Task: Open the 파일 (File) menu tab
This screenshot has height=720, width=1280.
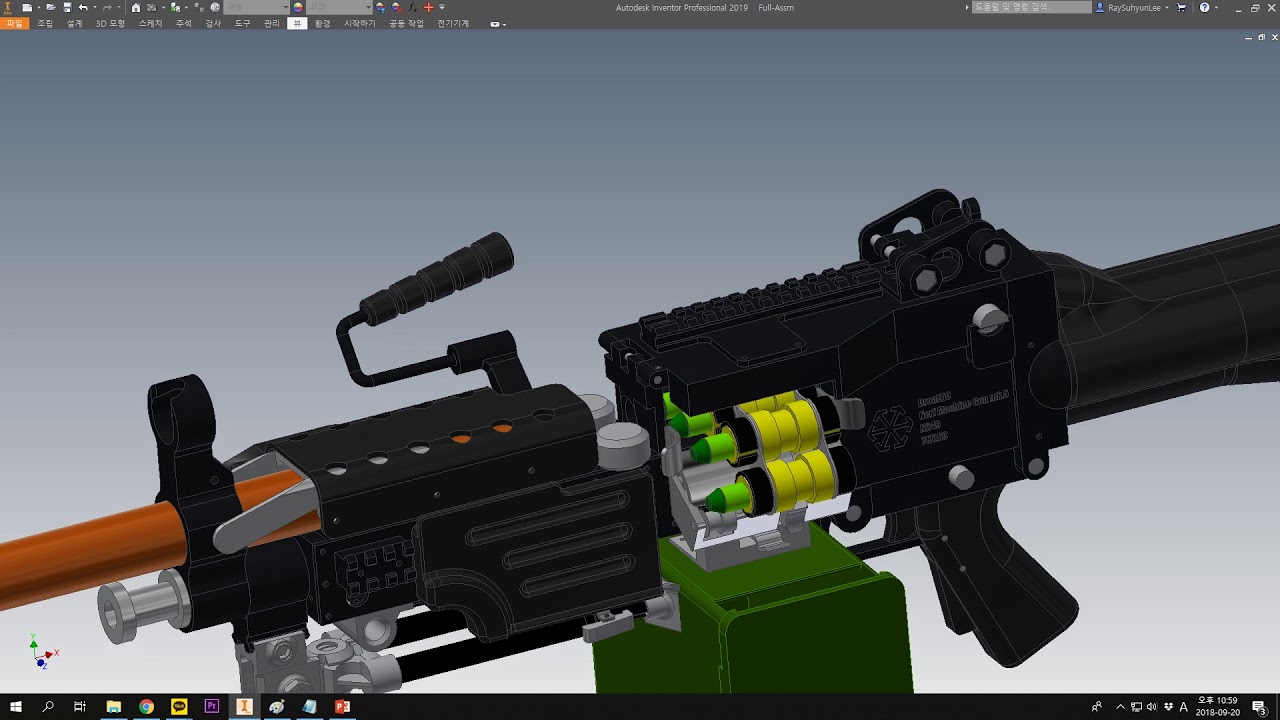Action: (14, 23)
